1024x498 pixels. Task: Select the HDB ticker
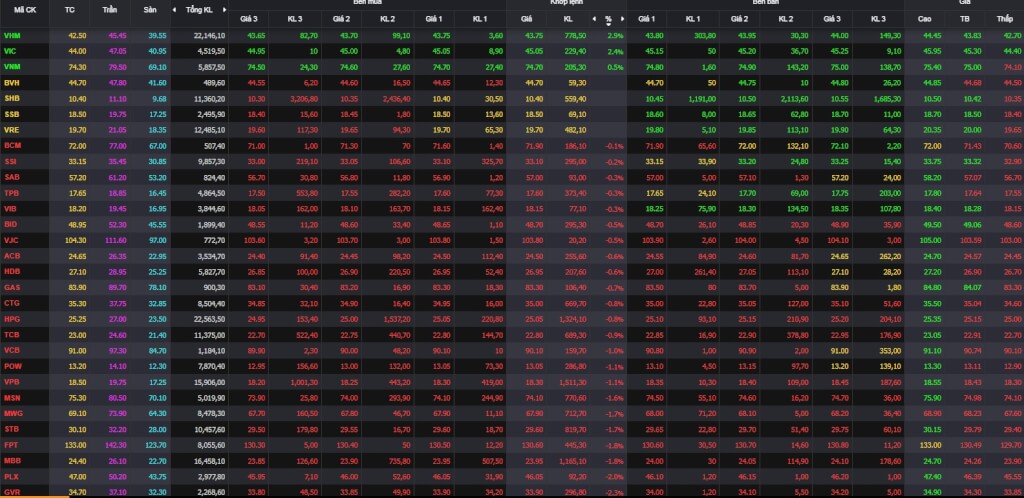click(x=12, y=272)
